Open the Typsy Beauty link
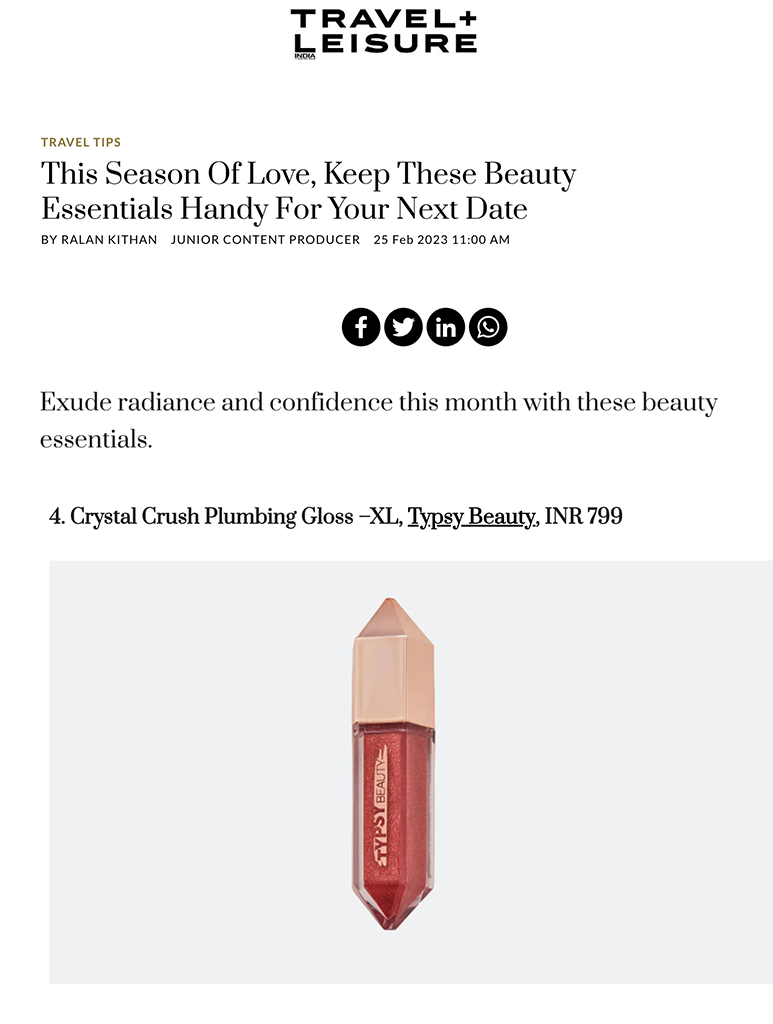 (x=472, y=517)
